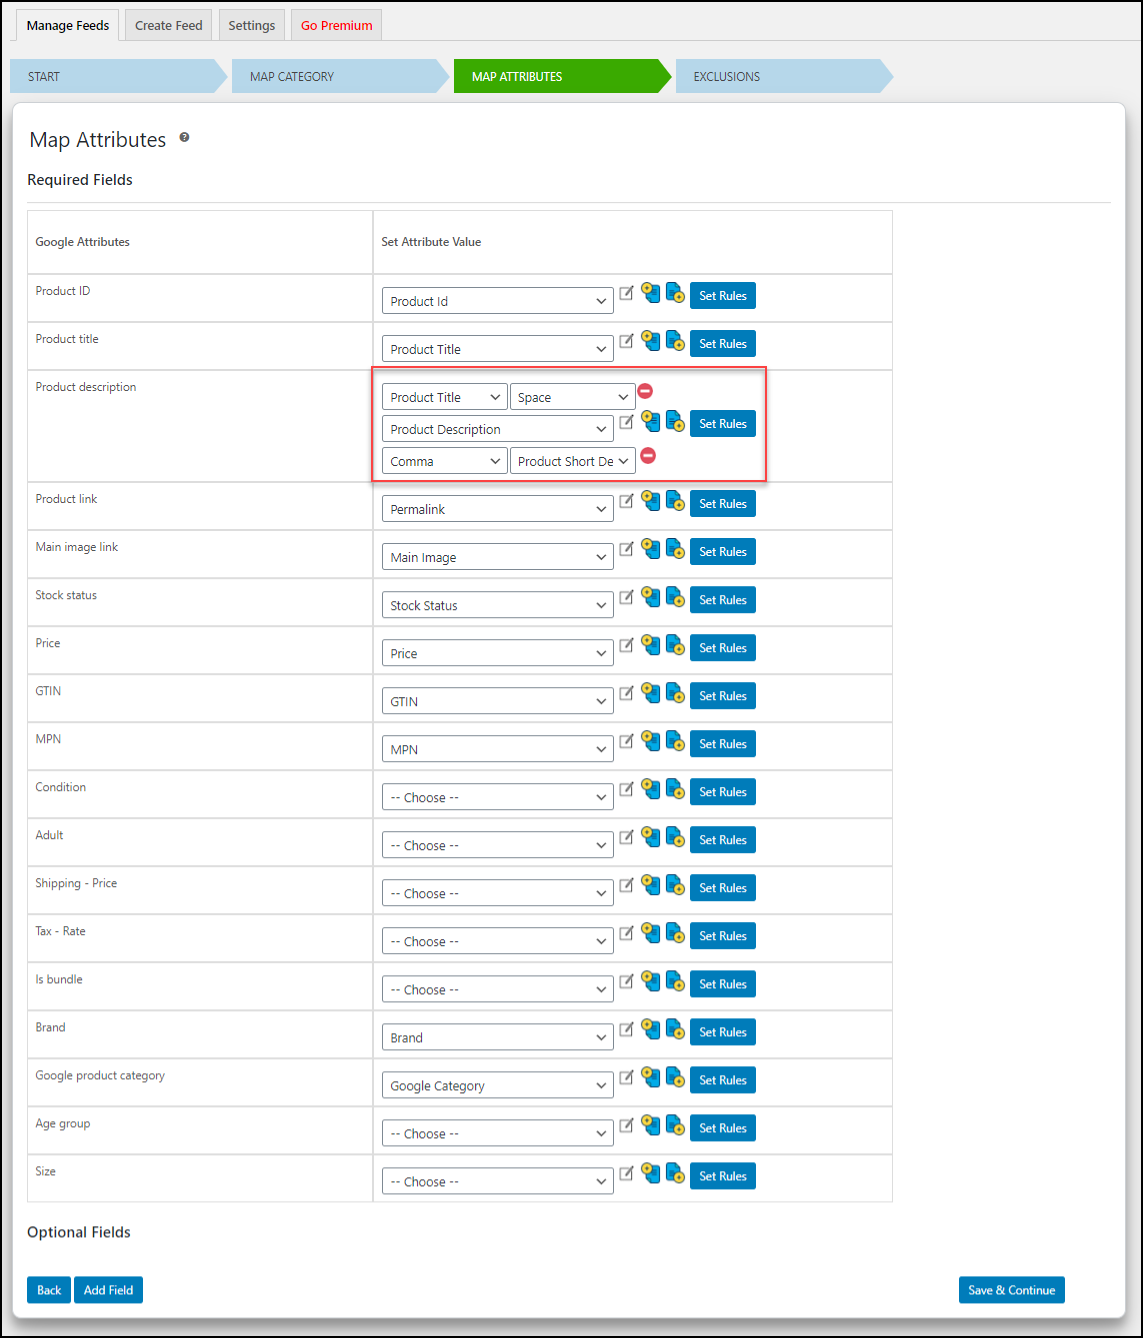
Task: Open the Product Title dropdown in Product title row
Action: click(x=498, y=349)
